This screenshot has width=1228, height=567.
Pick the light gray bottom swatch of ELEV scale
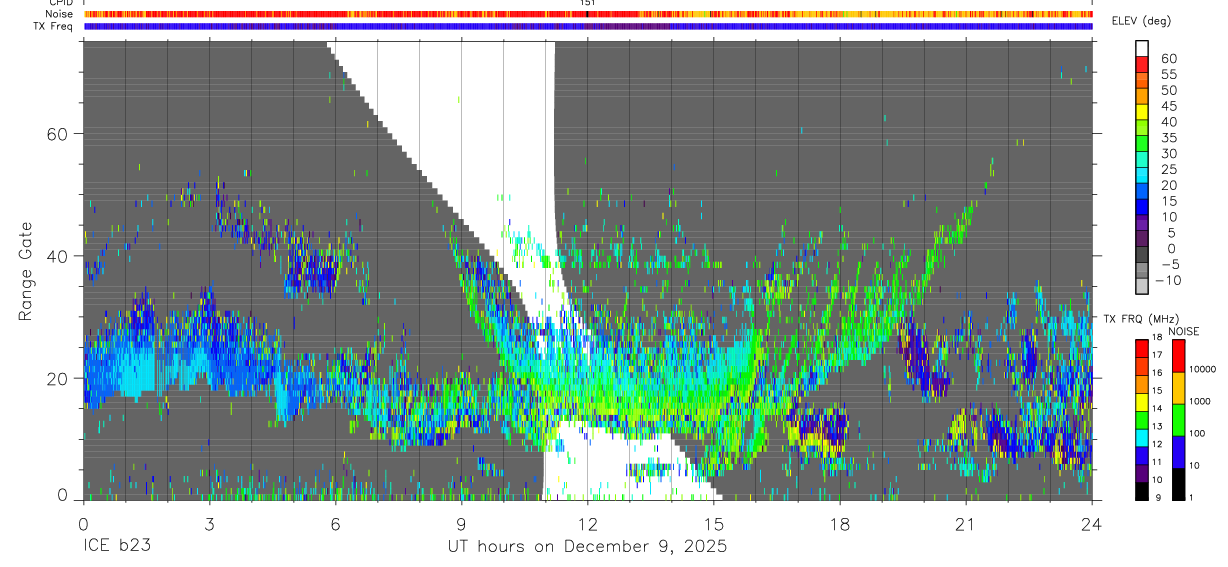pos(1142,286)
